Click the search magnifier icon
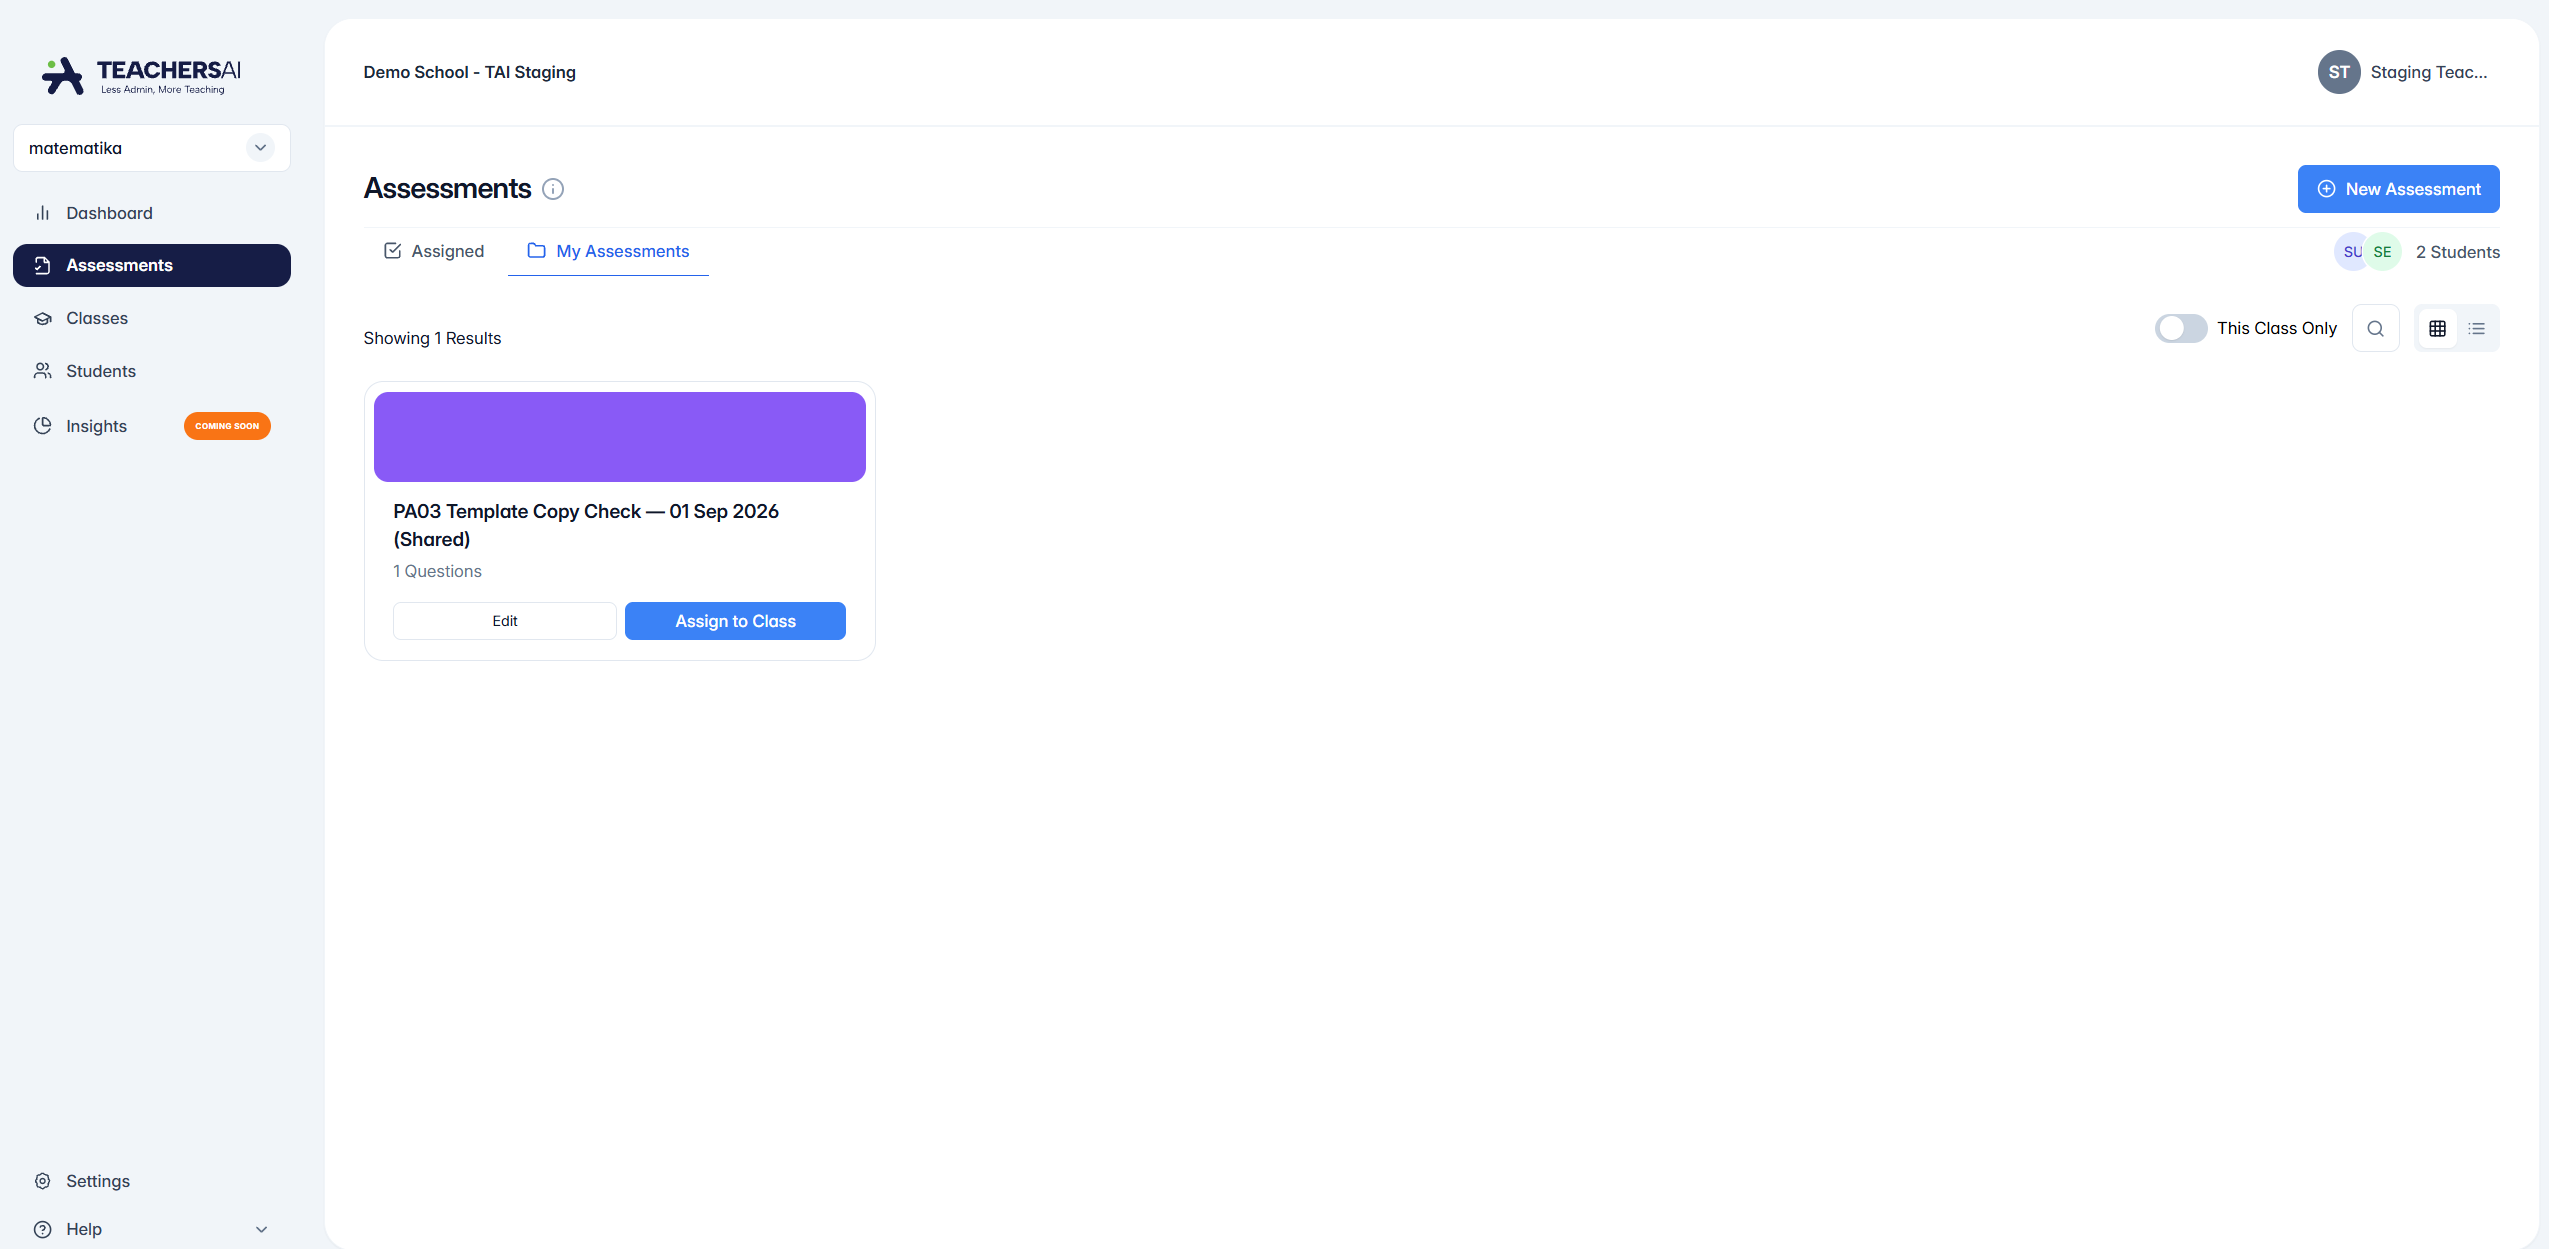The width and height of the screenshot is (2549, 1249). (x=2375, y=328)
